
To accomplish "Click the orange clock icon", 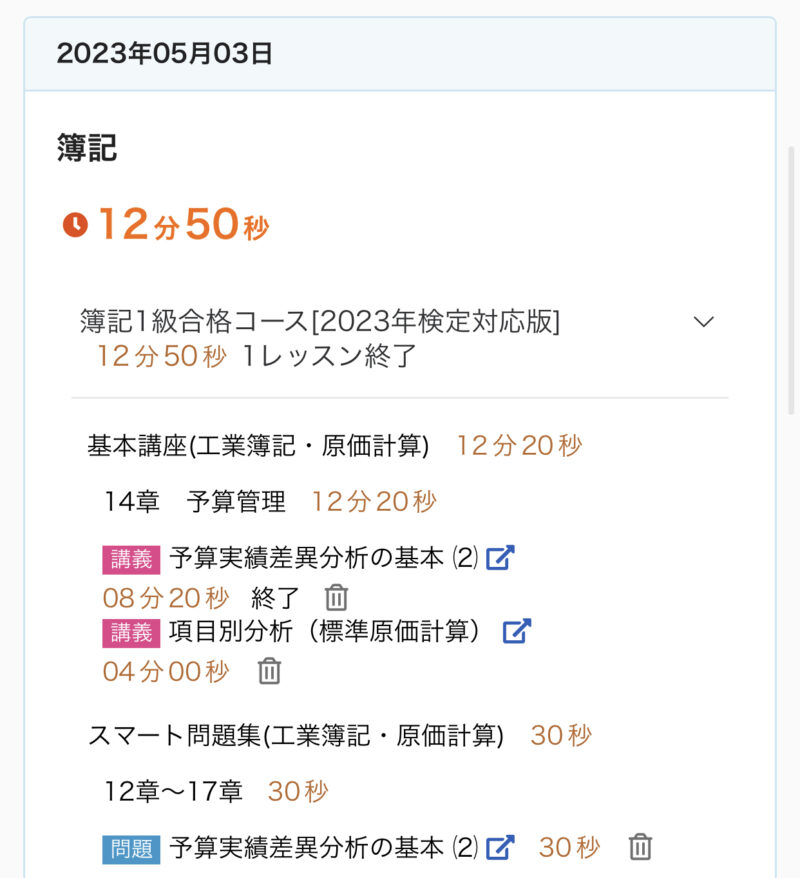I will click(x=75, y=225).
